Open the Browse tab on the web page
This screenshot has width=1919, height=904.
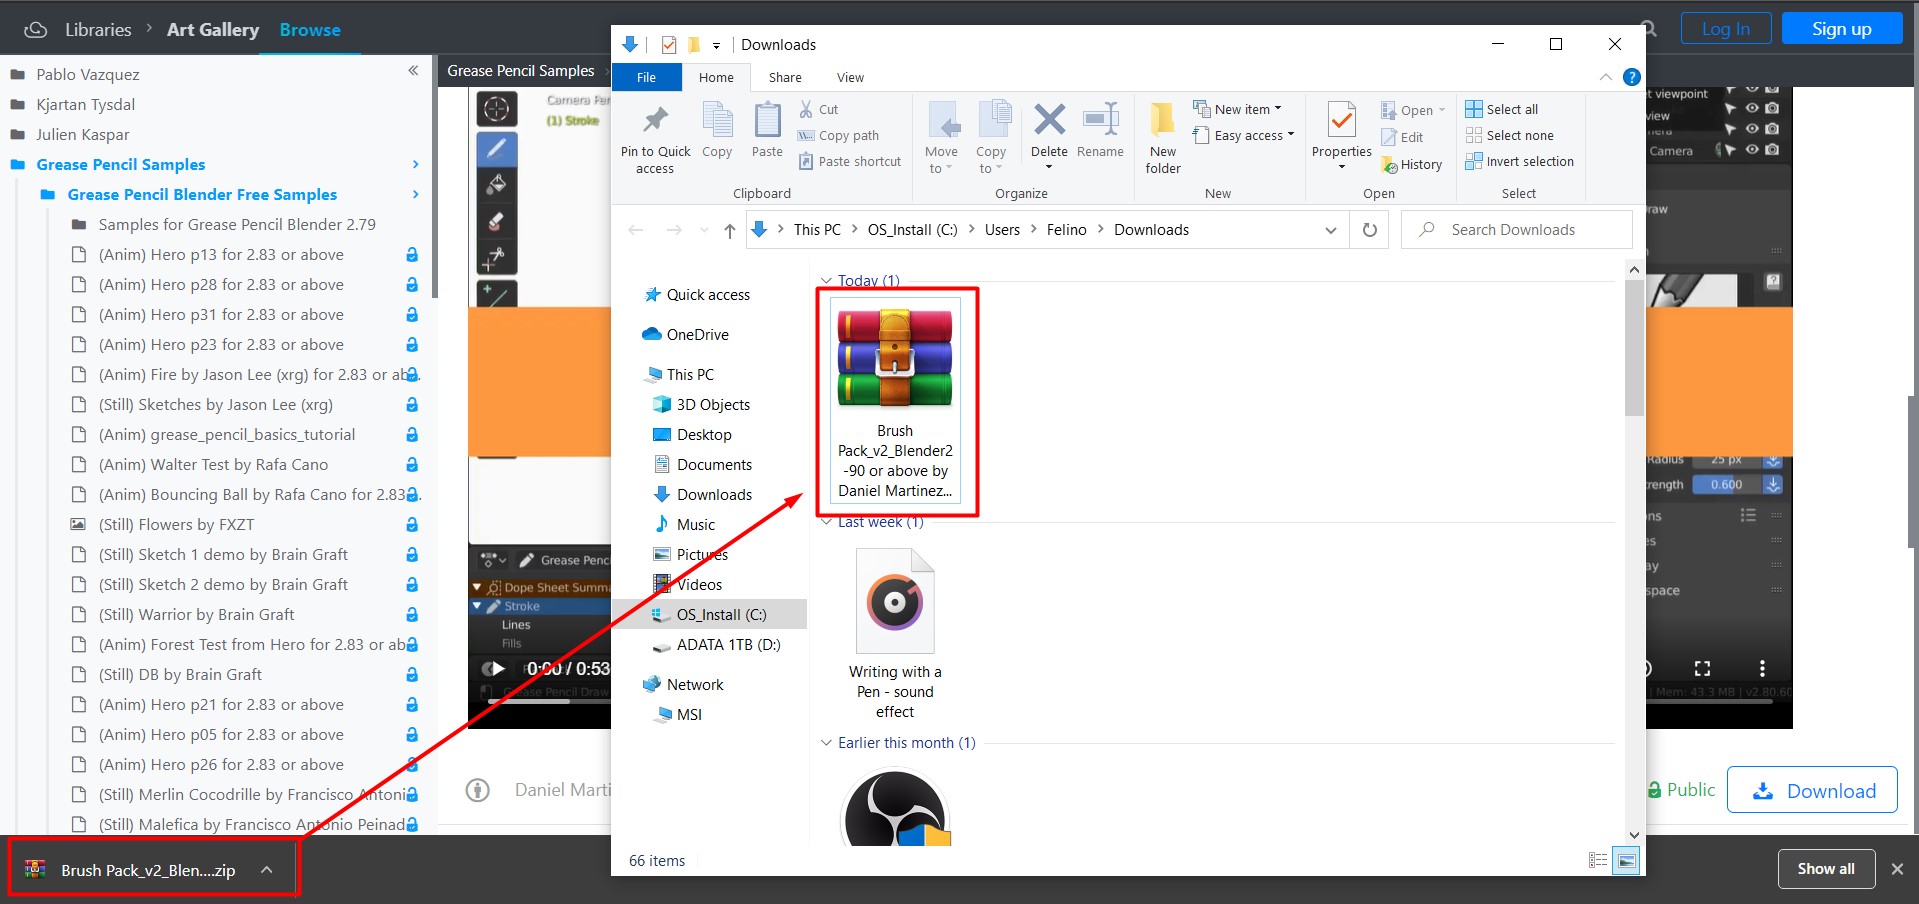310,30
